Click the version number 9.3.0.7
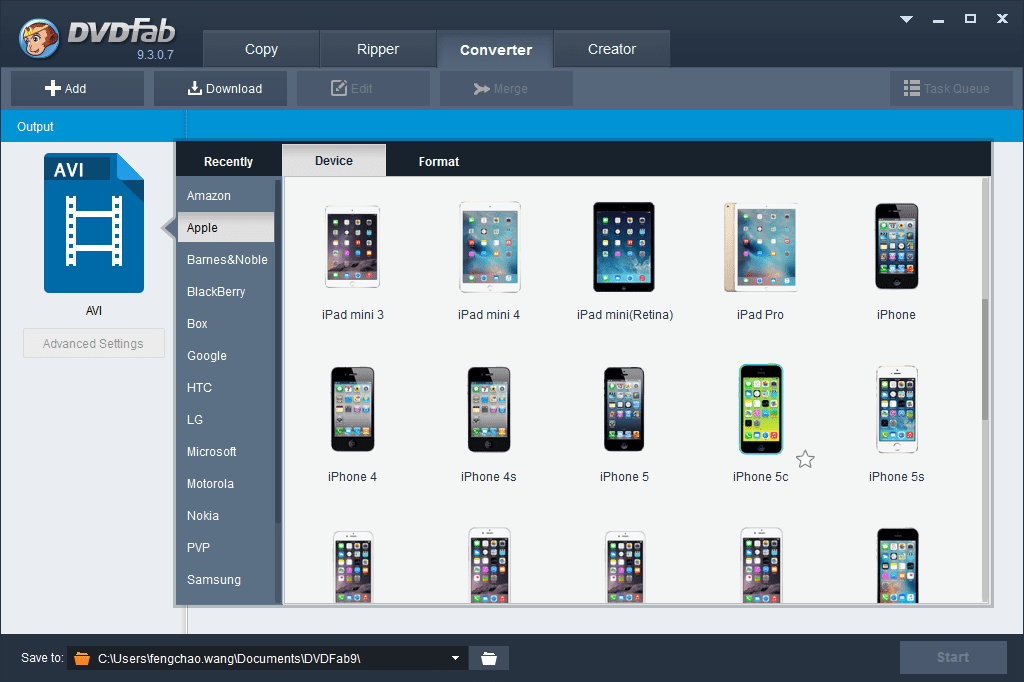 tap(155, 55)
